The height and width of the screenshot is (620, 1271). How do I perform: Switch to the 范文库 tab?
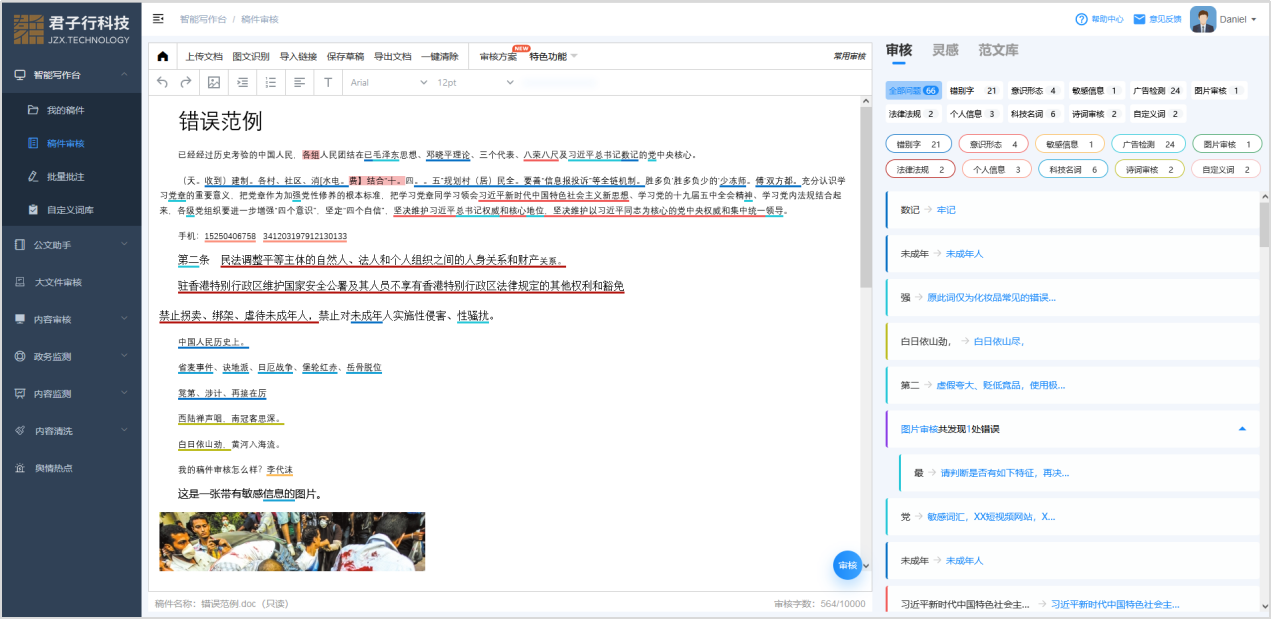click(998, 50)
